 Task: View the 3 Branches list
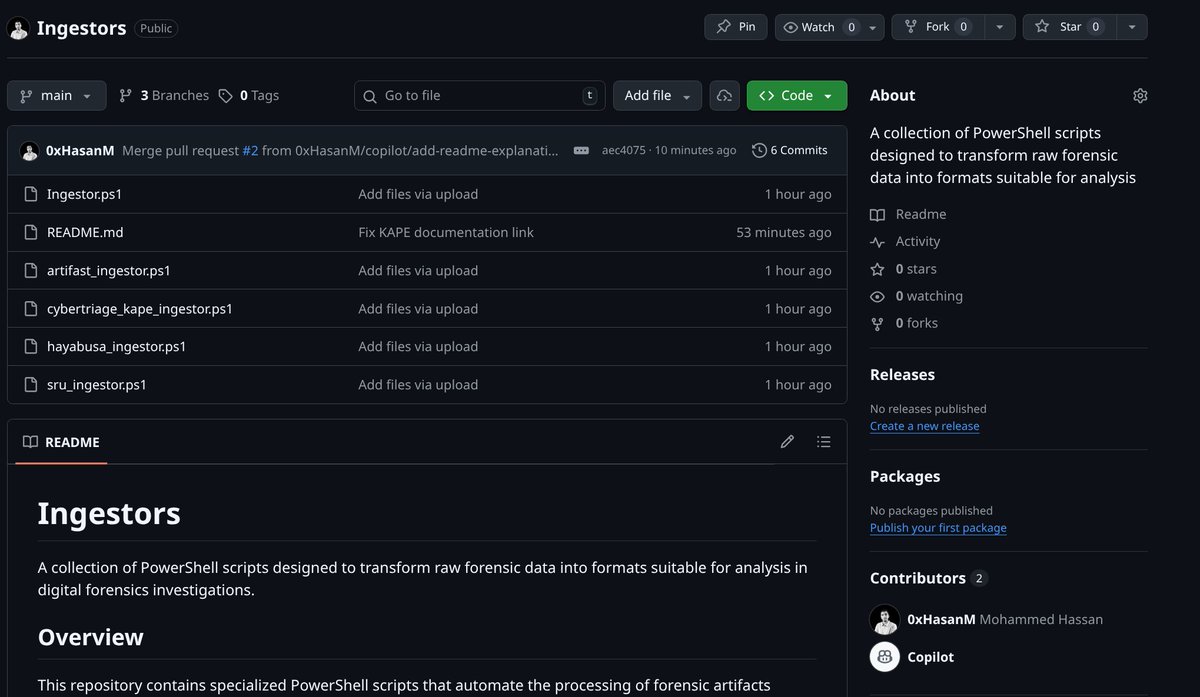tap(164, 95)
